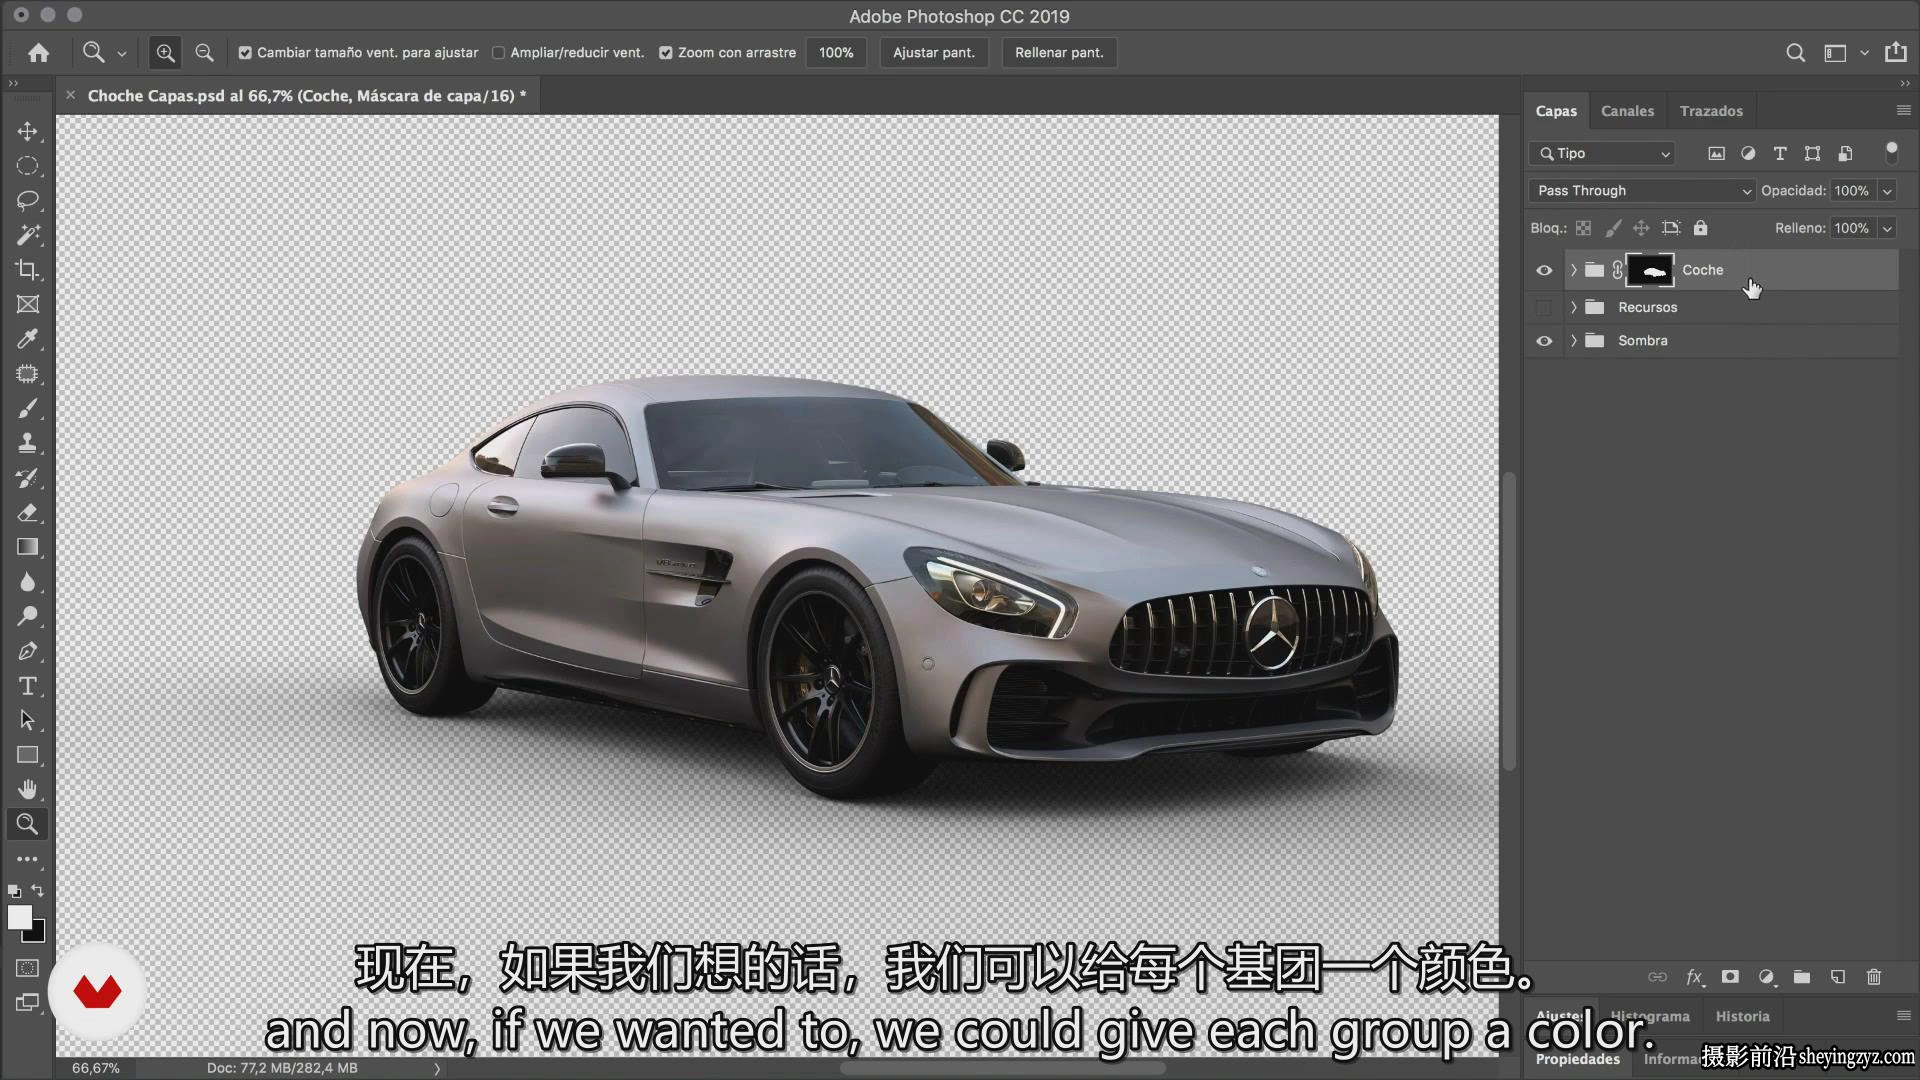The width and height of the screenshot is (1920, 1080).
Task: Open the Historia panel tab
Action: click(x=1742, y=1016)
